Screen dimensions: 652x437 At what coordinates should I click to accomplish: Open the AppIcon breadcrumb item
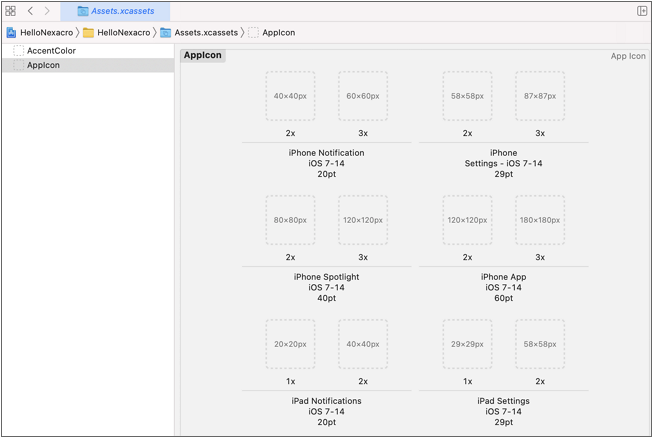[x=277, y=33]
